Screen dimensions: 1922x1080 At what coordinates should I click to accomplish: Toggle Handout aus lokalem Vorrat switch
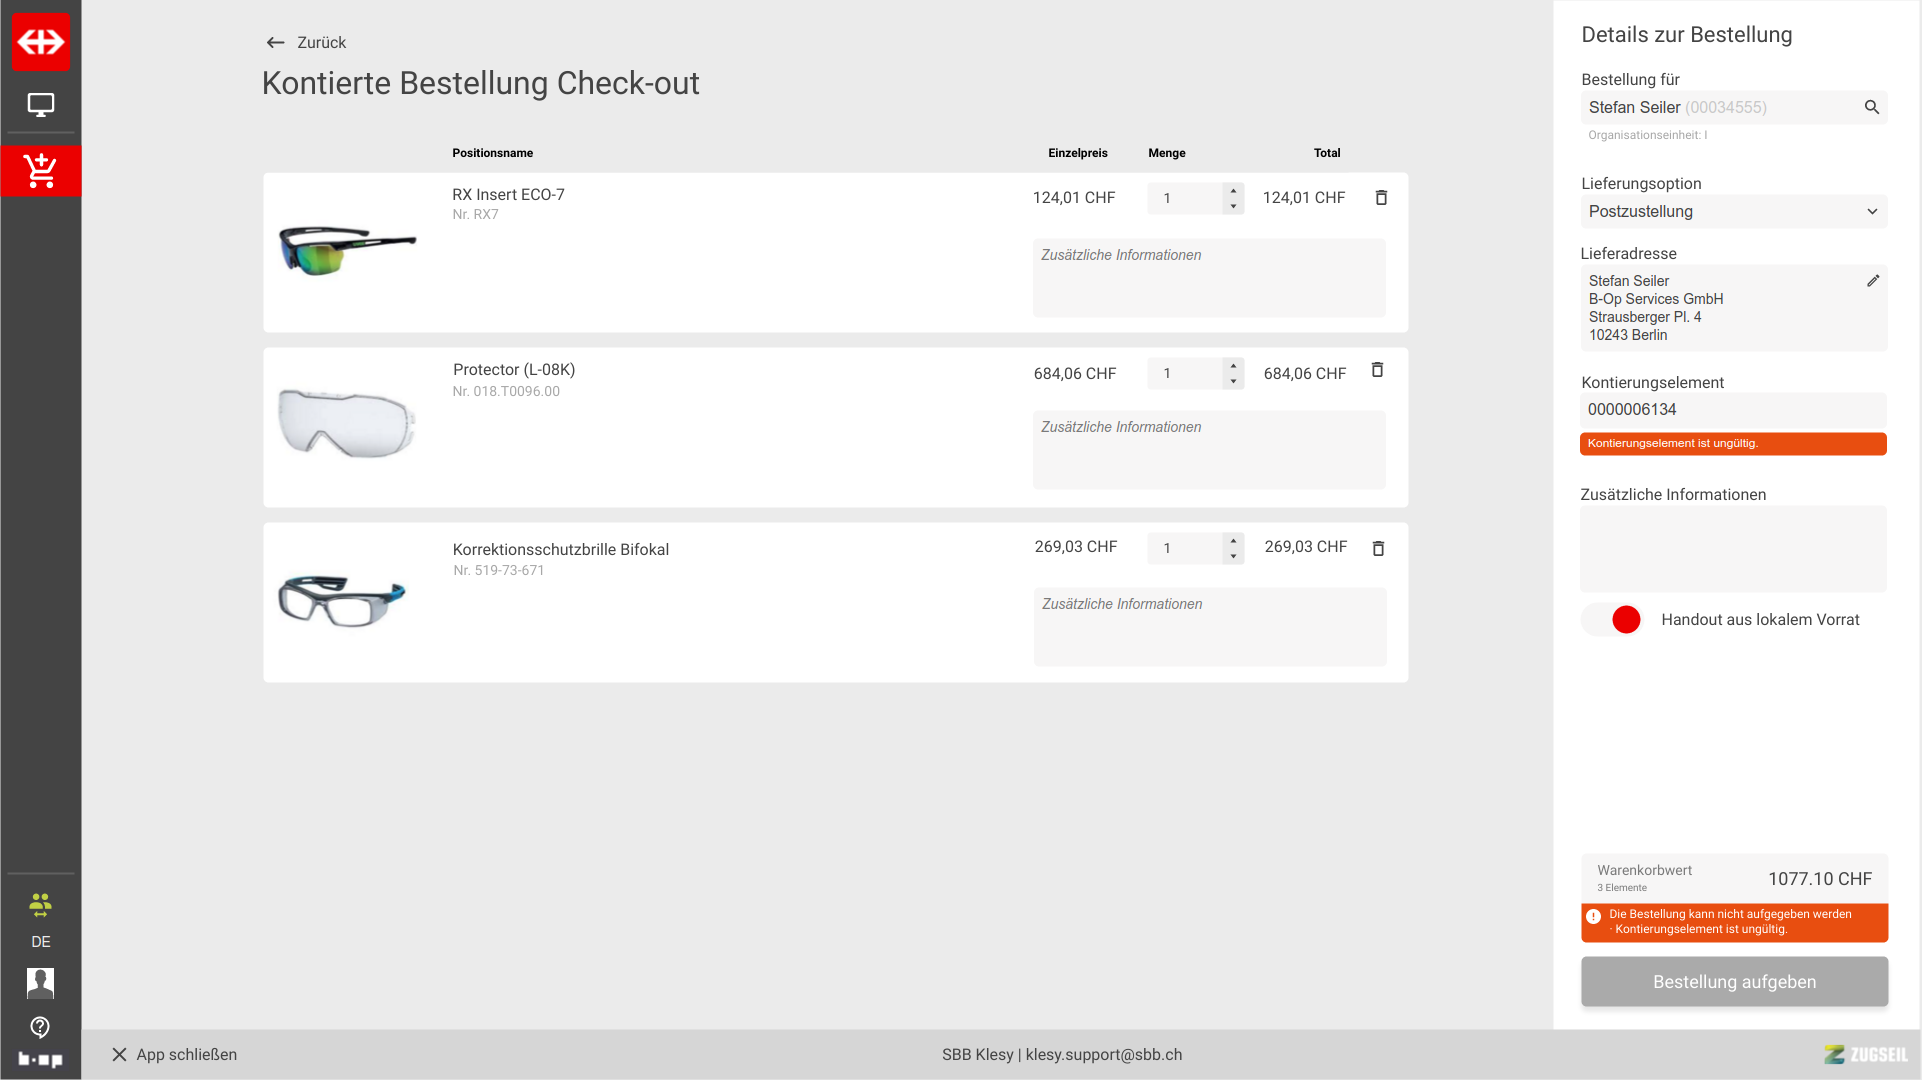1613,620
